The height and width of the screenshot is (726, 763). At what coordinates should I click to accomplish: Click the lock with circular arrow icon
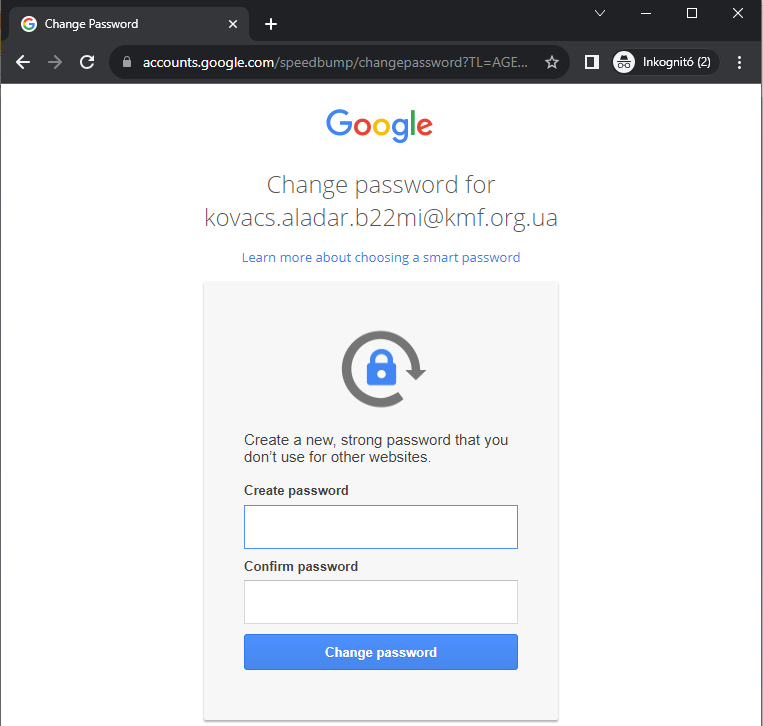[382, 368]
